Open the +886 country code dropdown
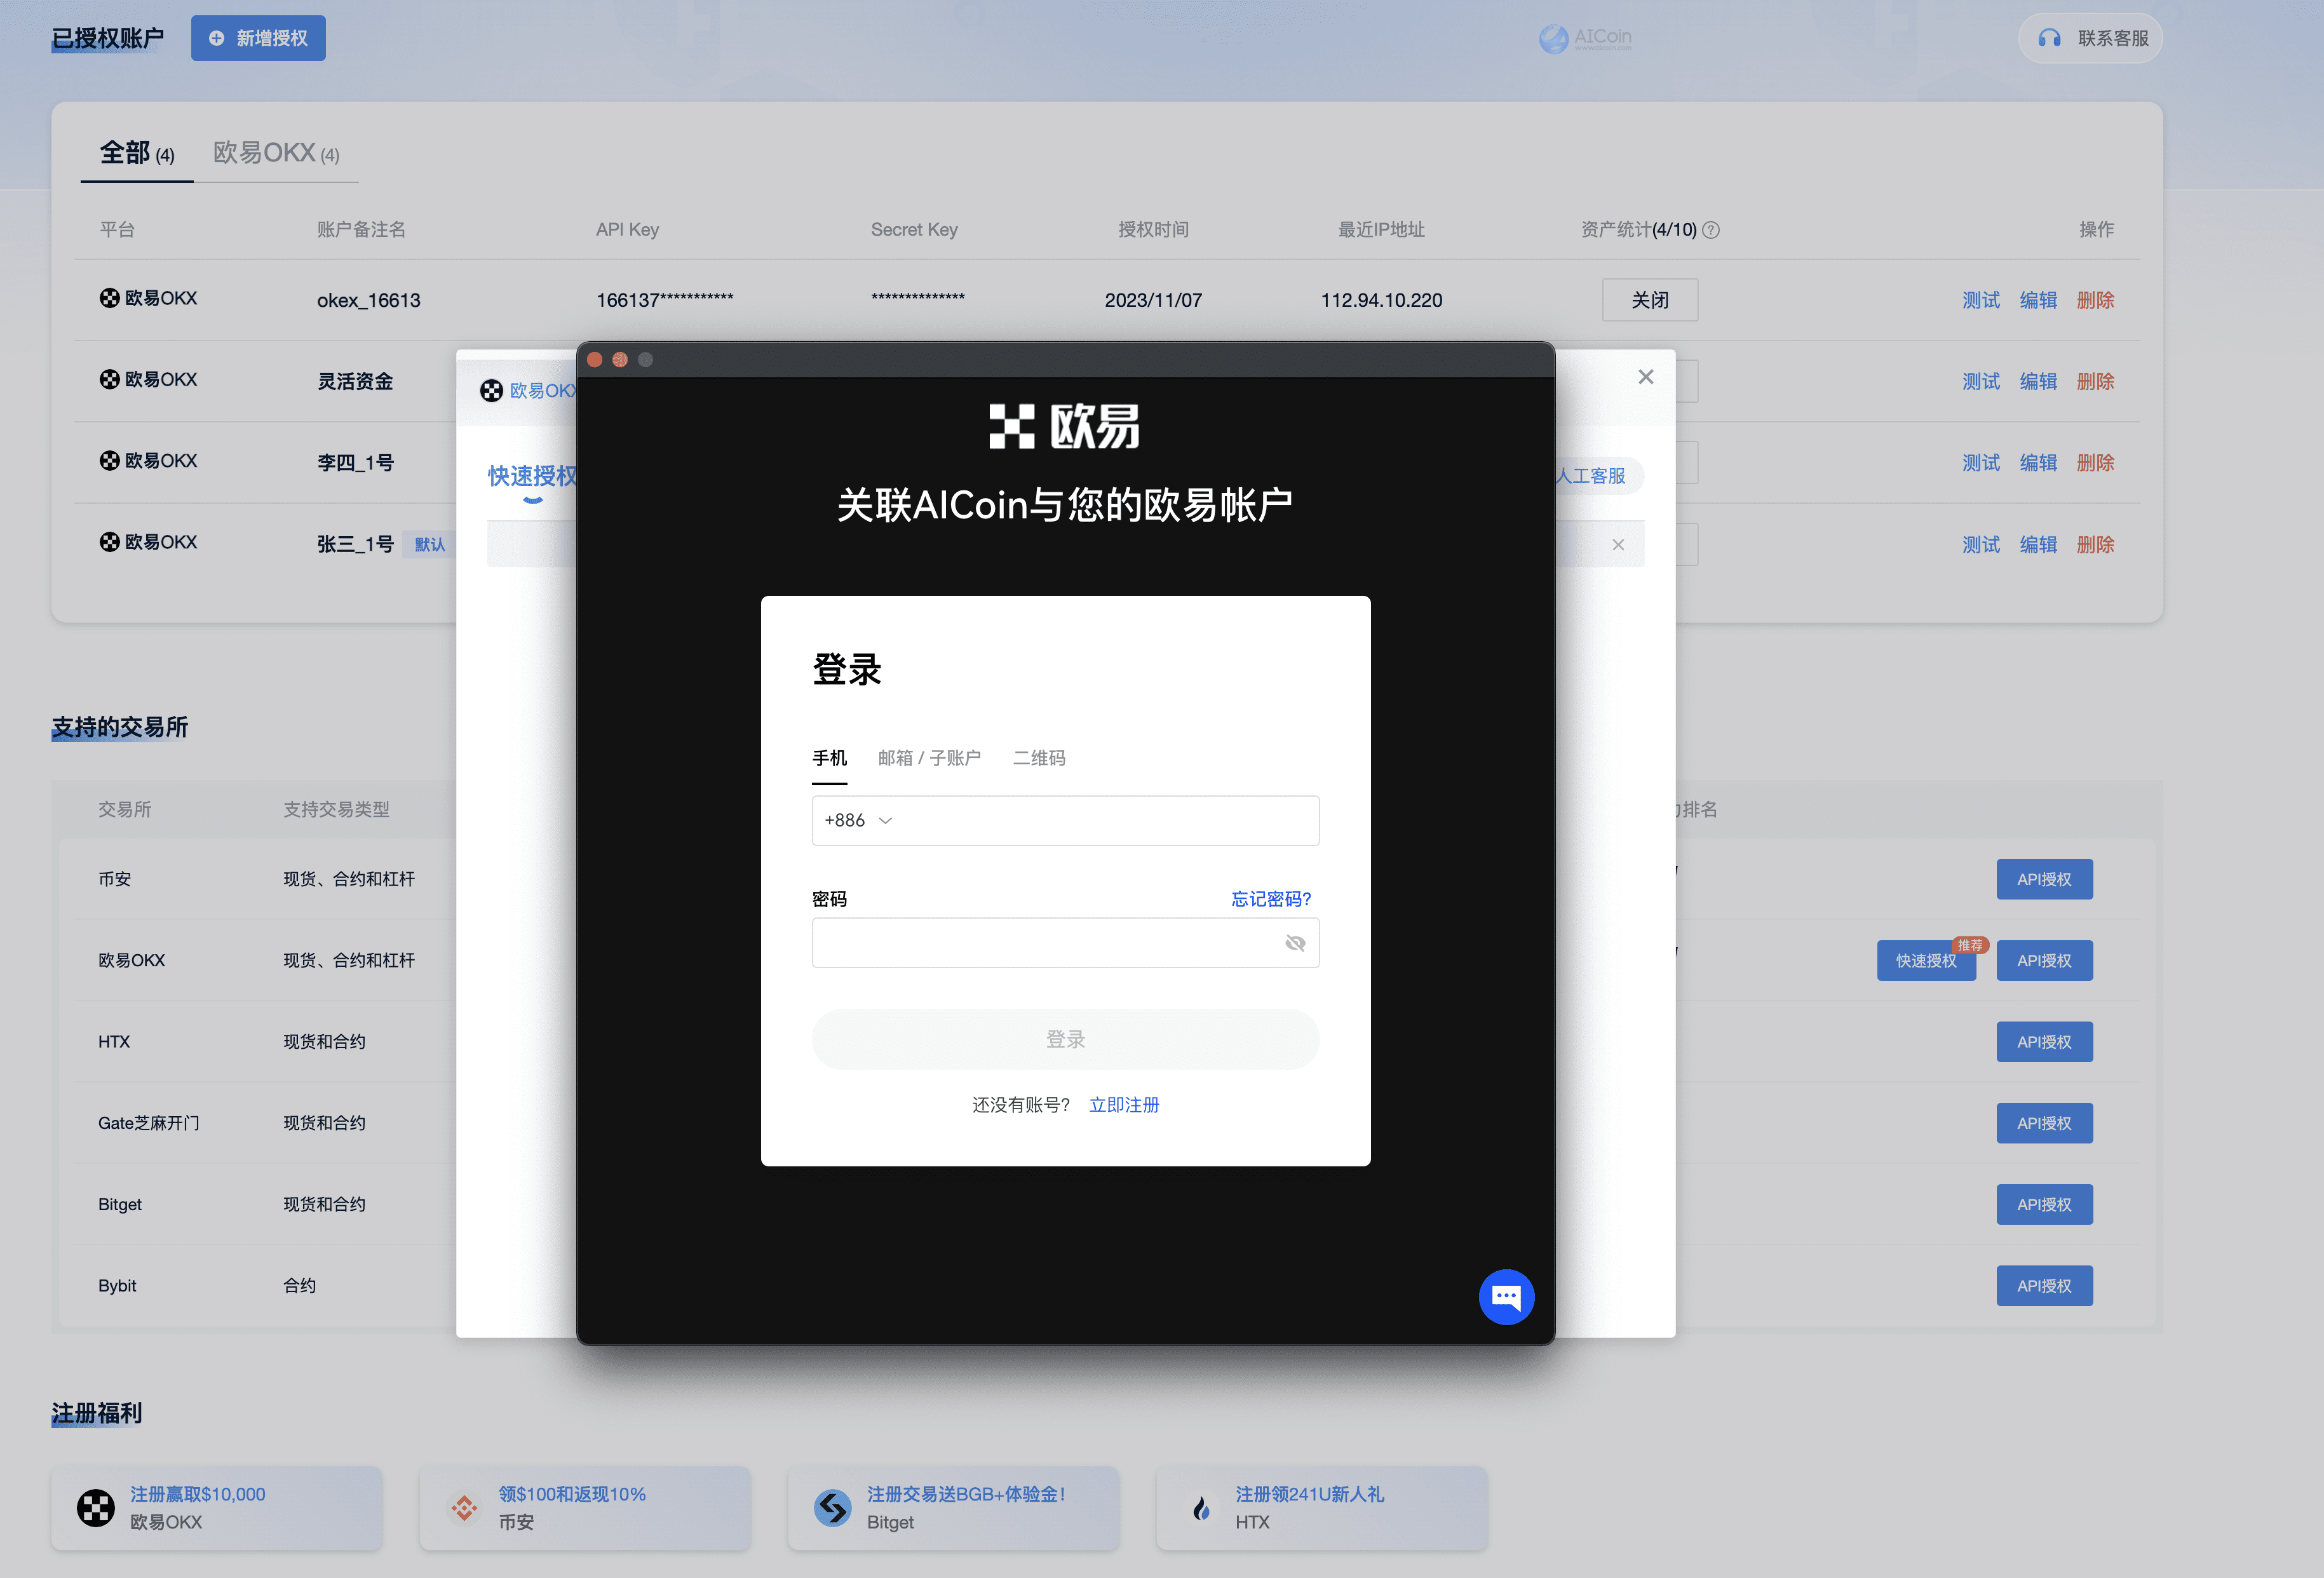 tap(858, 820)
